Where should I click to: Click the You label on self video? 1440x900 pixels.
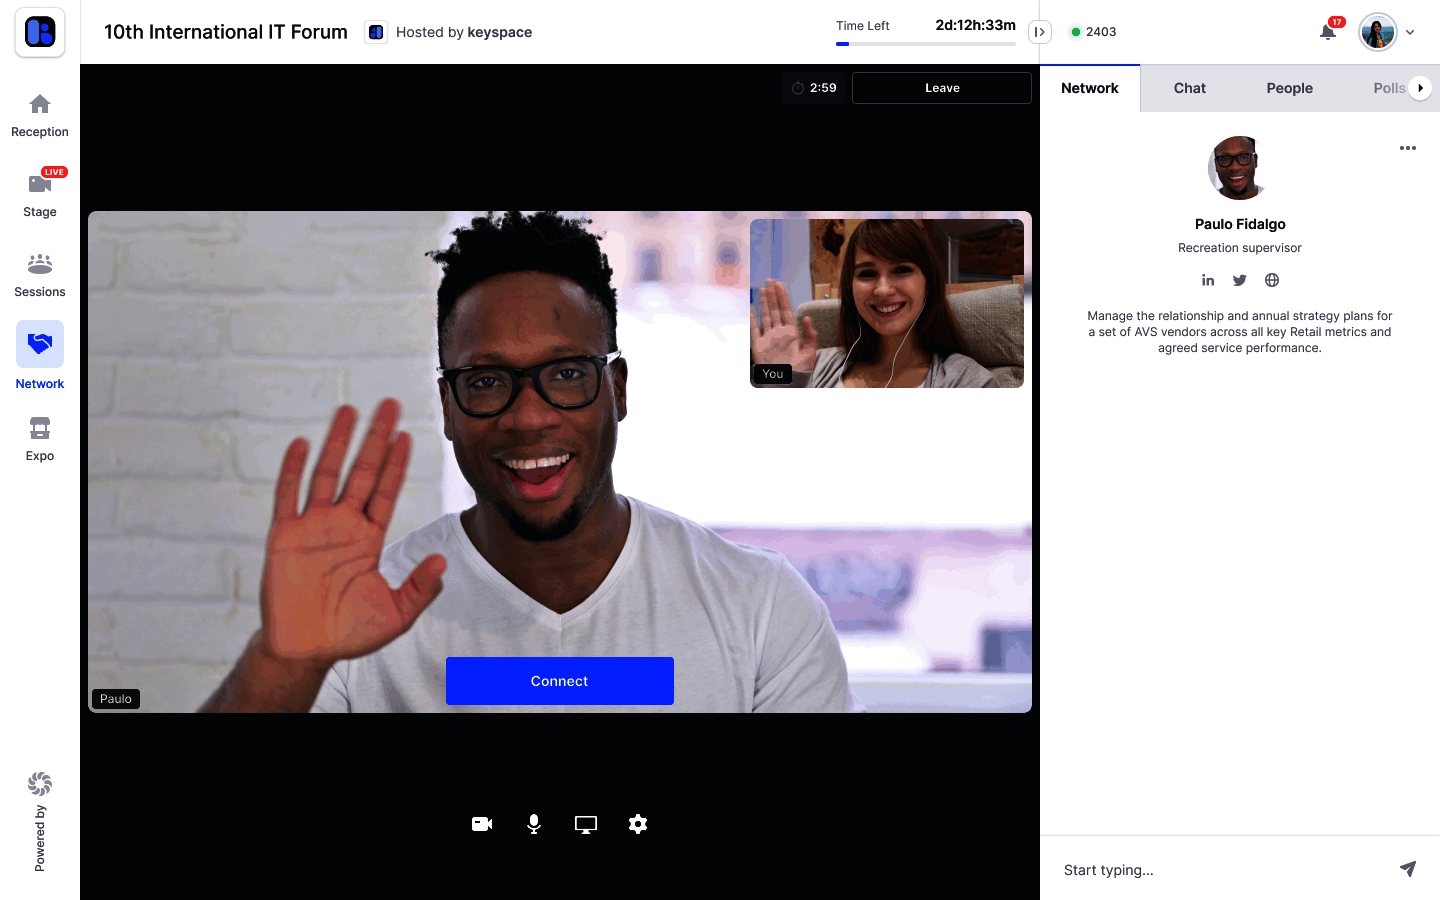click(x=773, y=374)
